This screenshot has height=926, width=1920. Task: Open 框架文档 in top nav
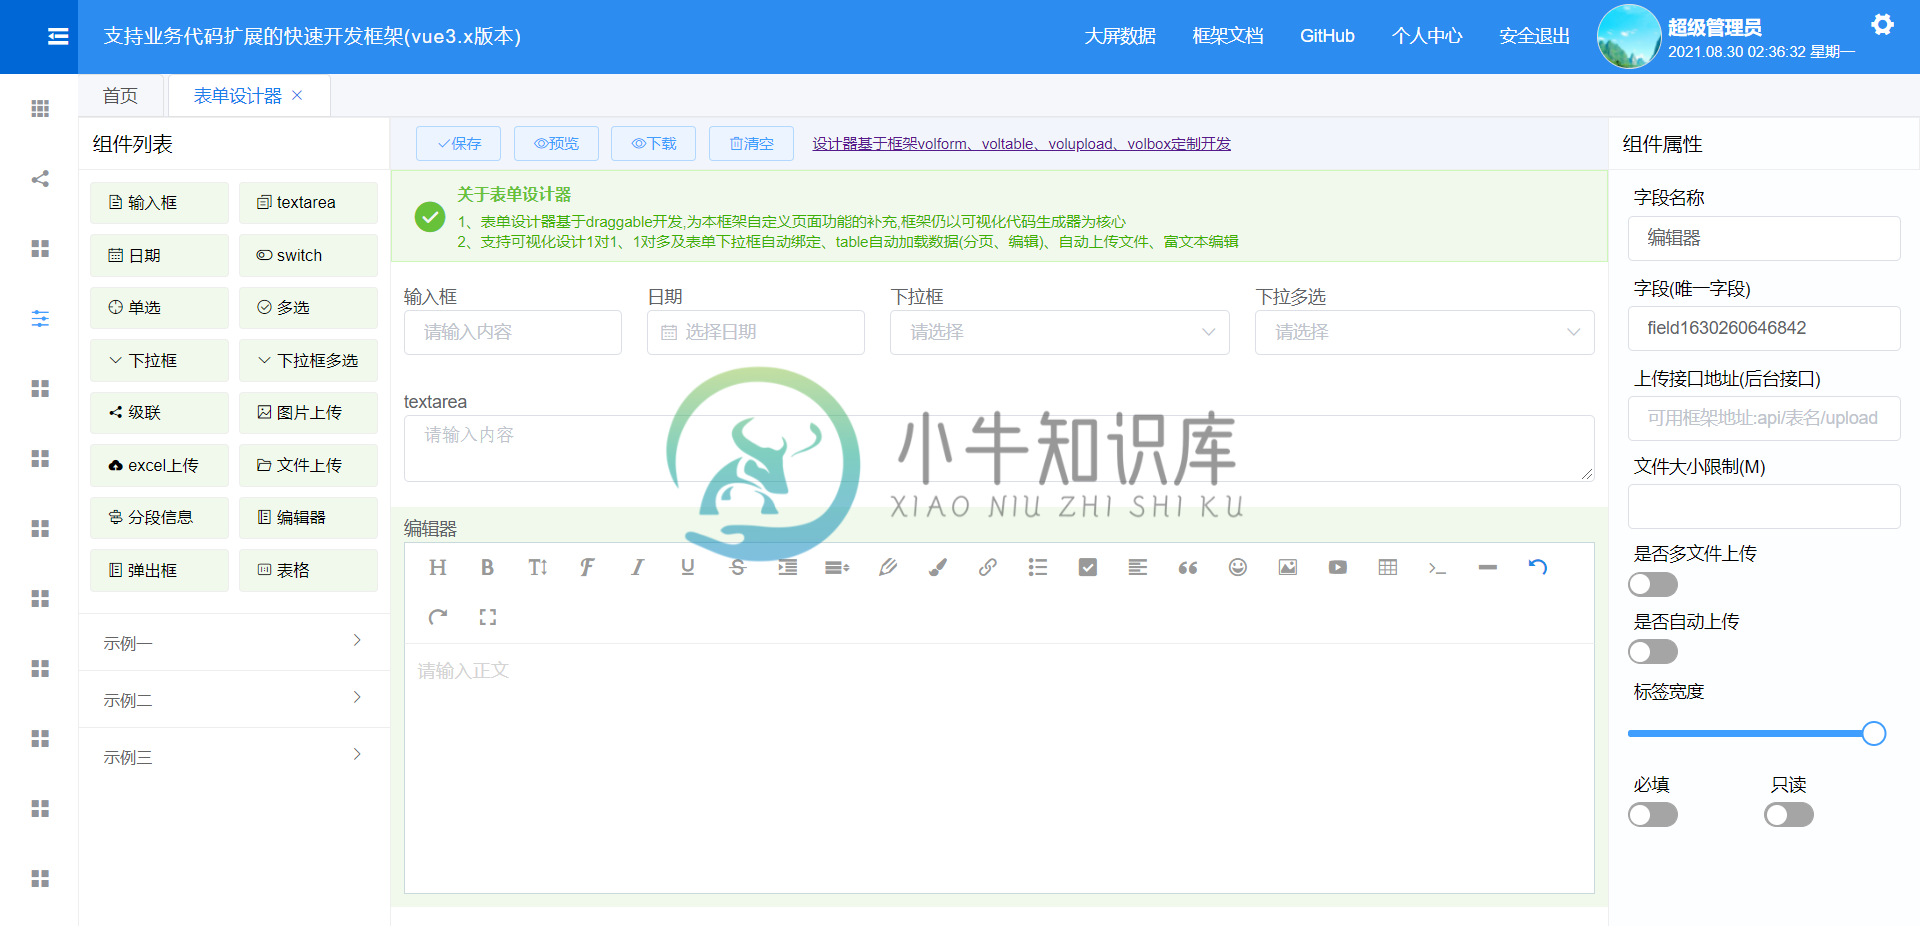click(x=1228, y=36)
